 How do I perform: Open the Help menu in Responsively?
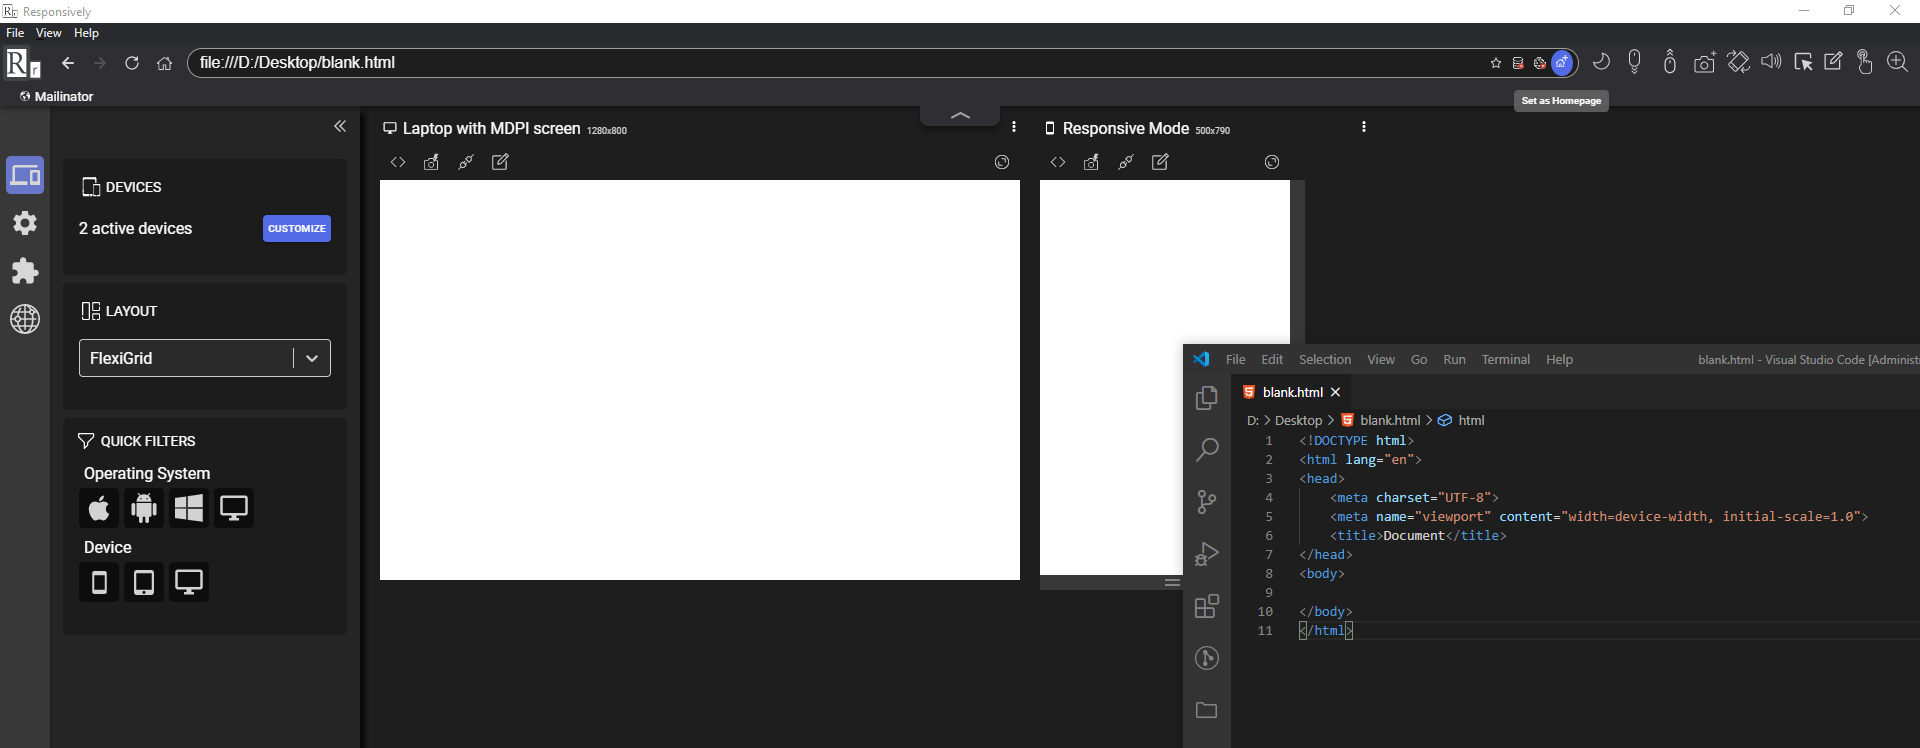pos(87,33)
